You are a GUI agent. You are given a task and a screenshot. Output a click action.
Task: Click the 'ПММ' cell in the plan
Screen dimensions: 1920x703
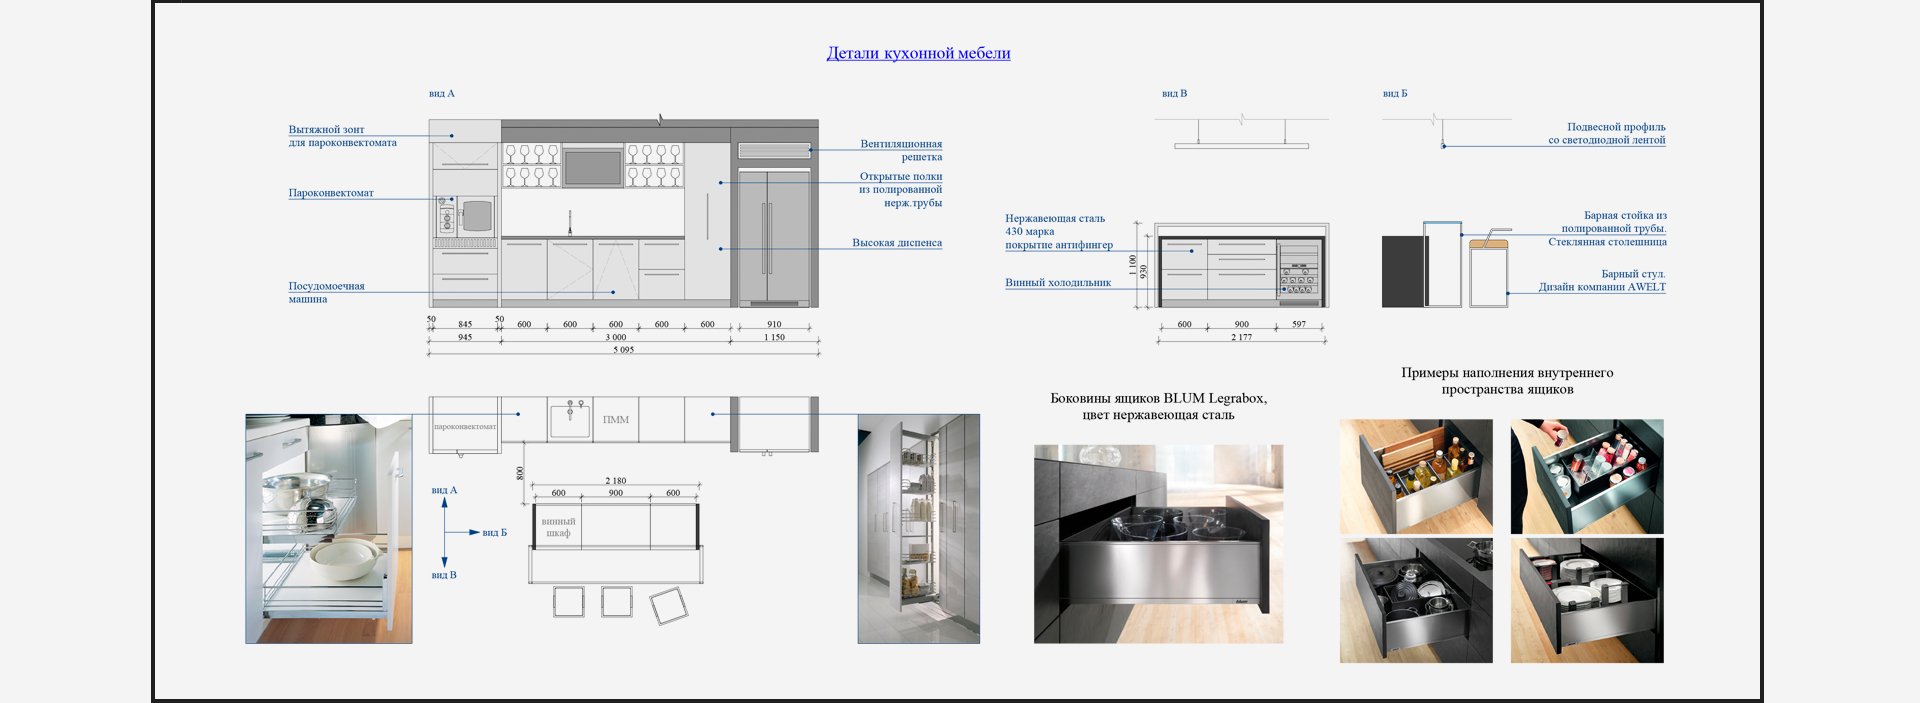(x=616, y=420)
